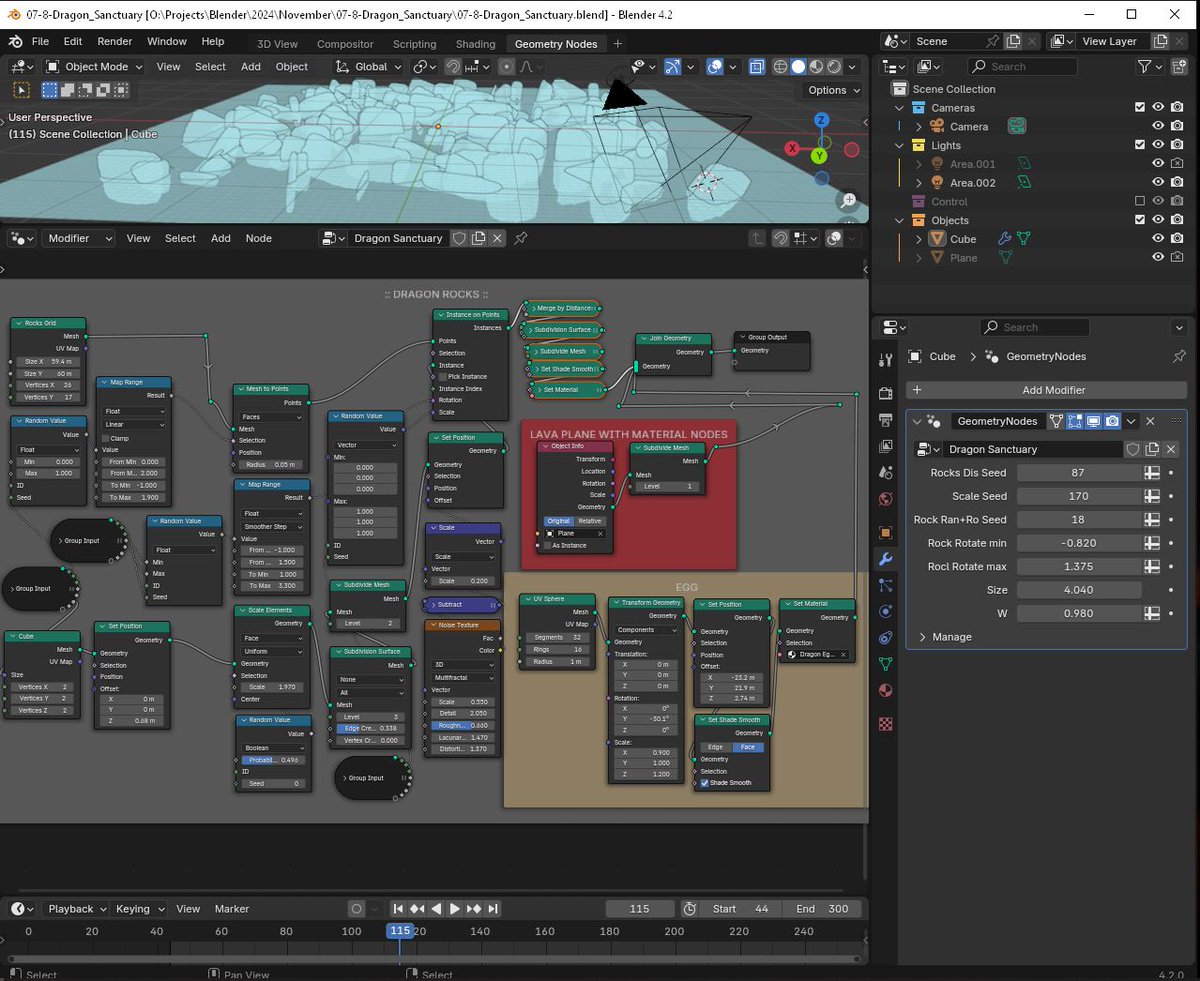
Task: Pin the Dragon Sanctuary node tree
Action: [x=520, y=238]
